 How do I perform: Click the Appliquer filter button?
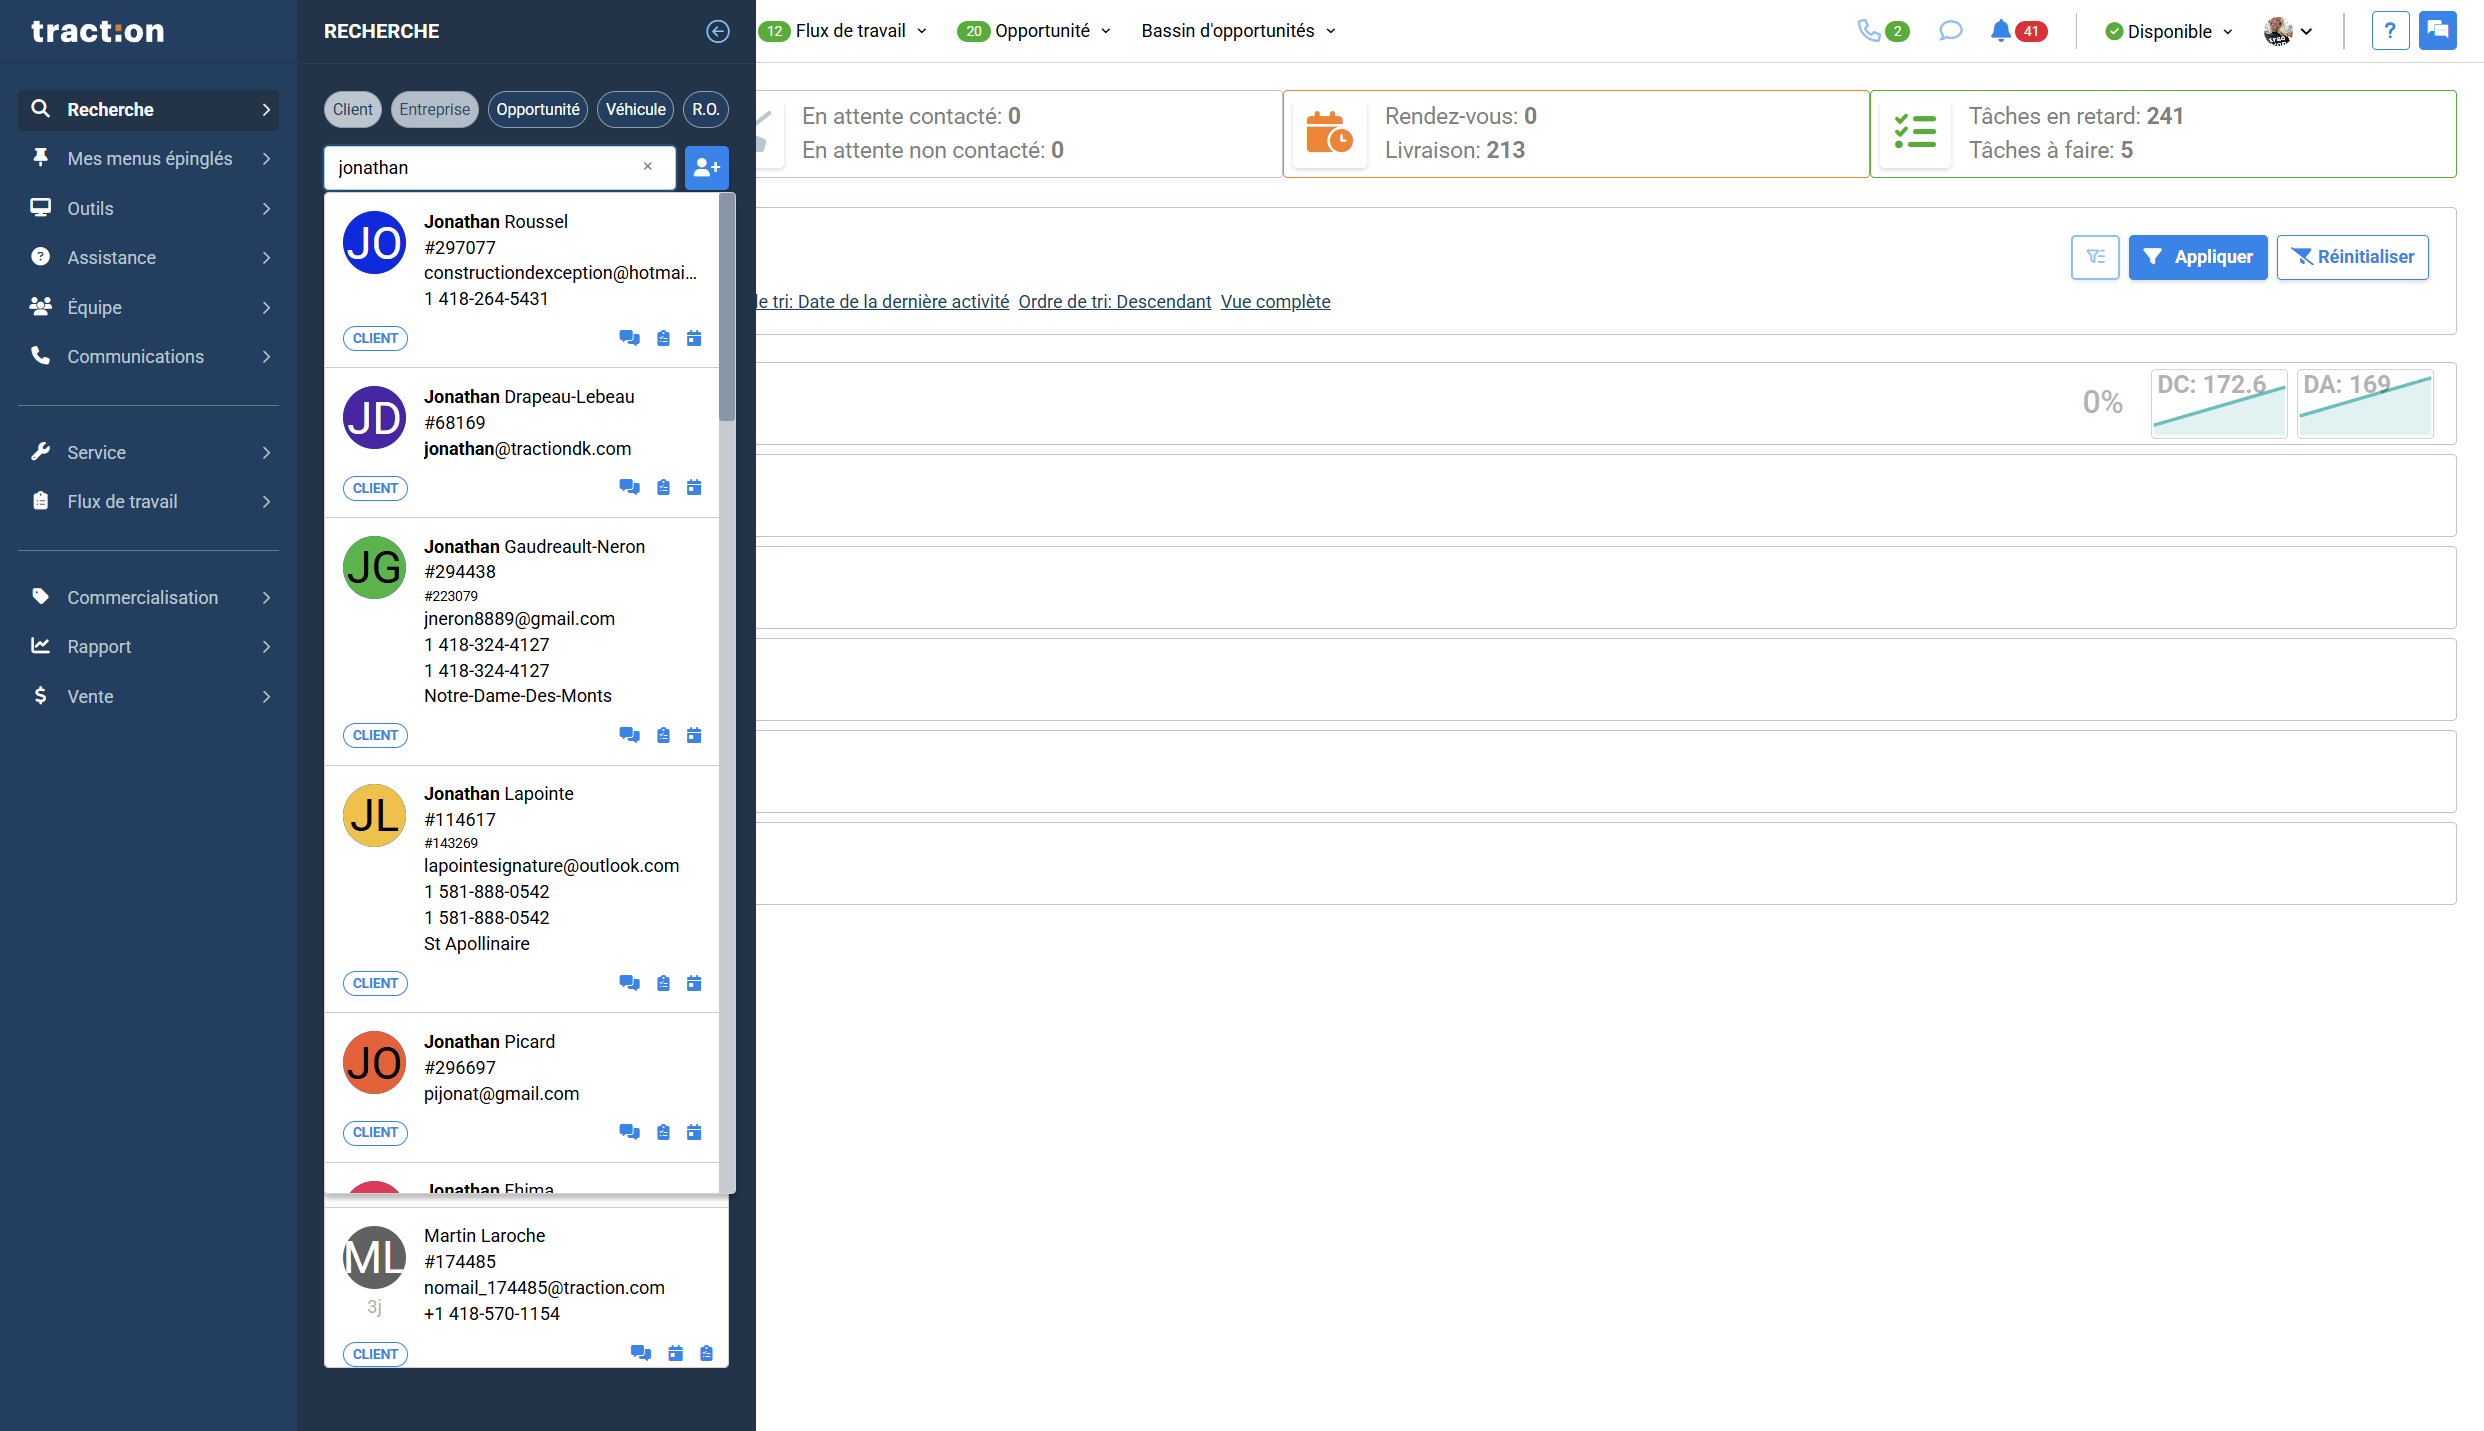2197,258
